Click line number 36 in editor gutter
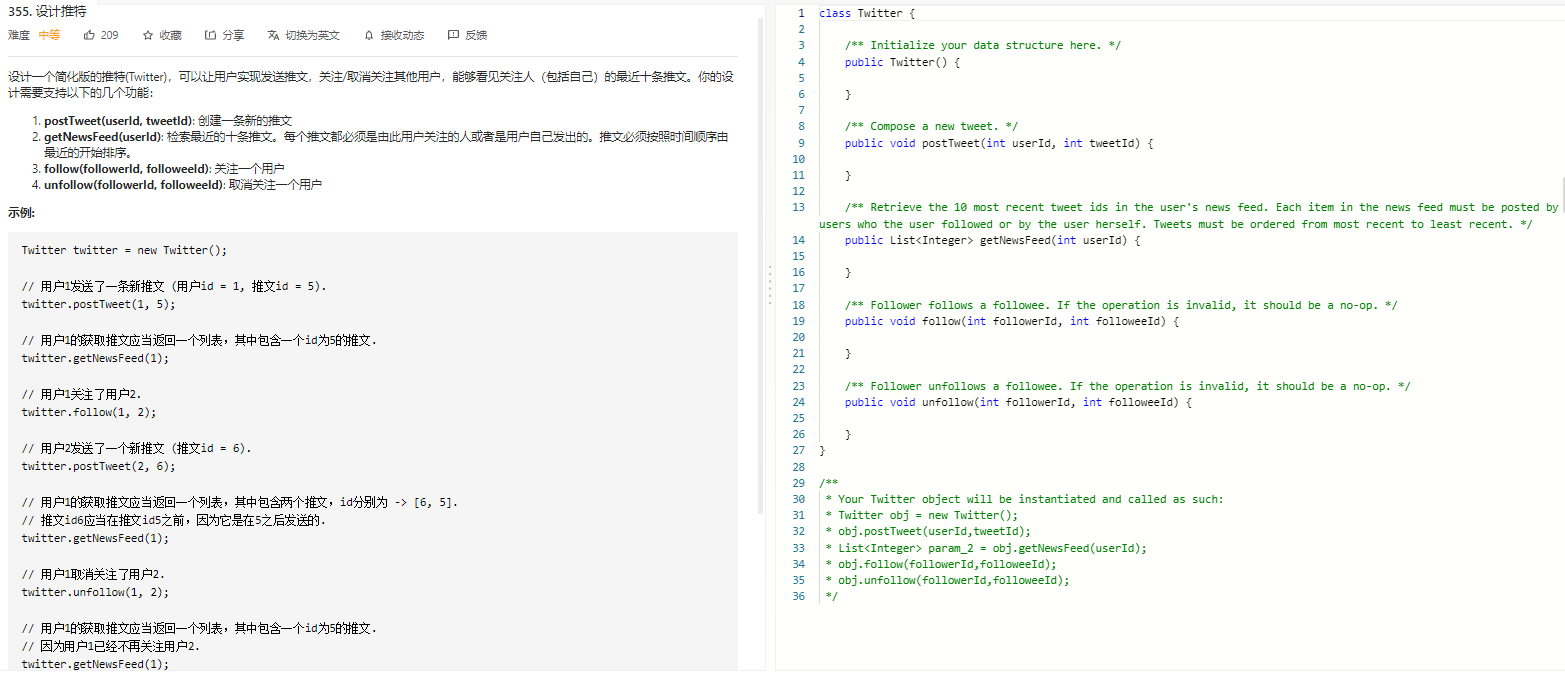Viewport: 1565px width, 674px height. pyautogui.click(x=798, y=596)
